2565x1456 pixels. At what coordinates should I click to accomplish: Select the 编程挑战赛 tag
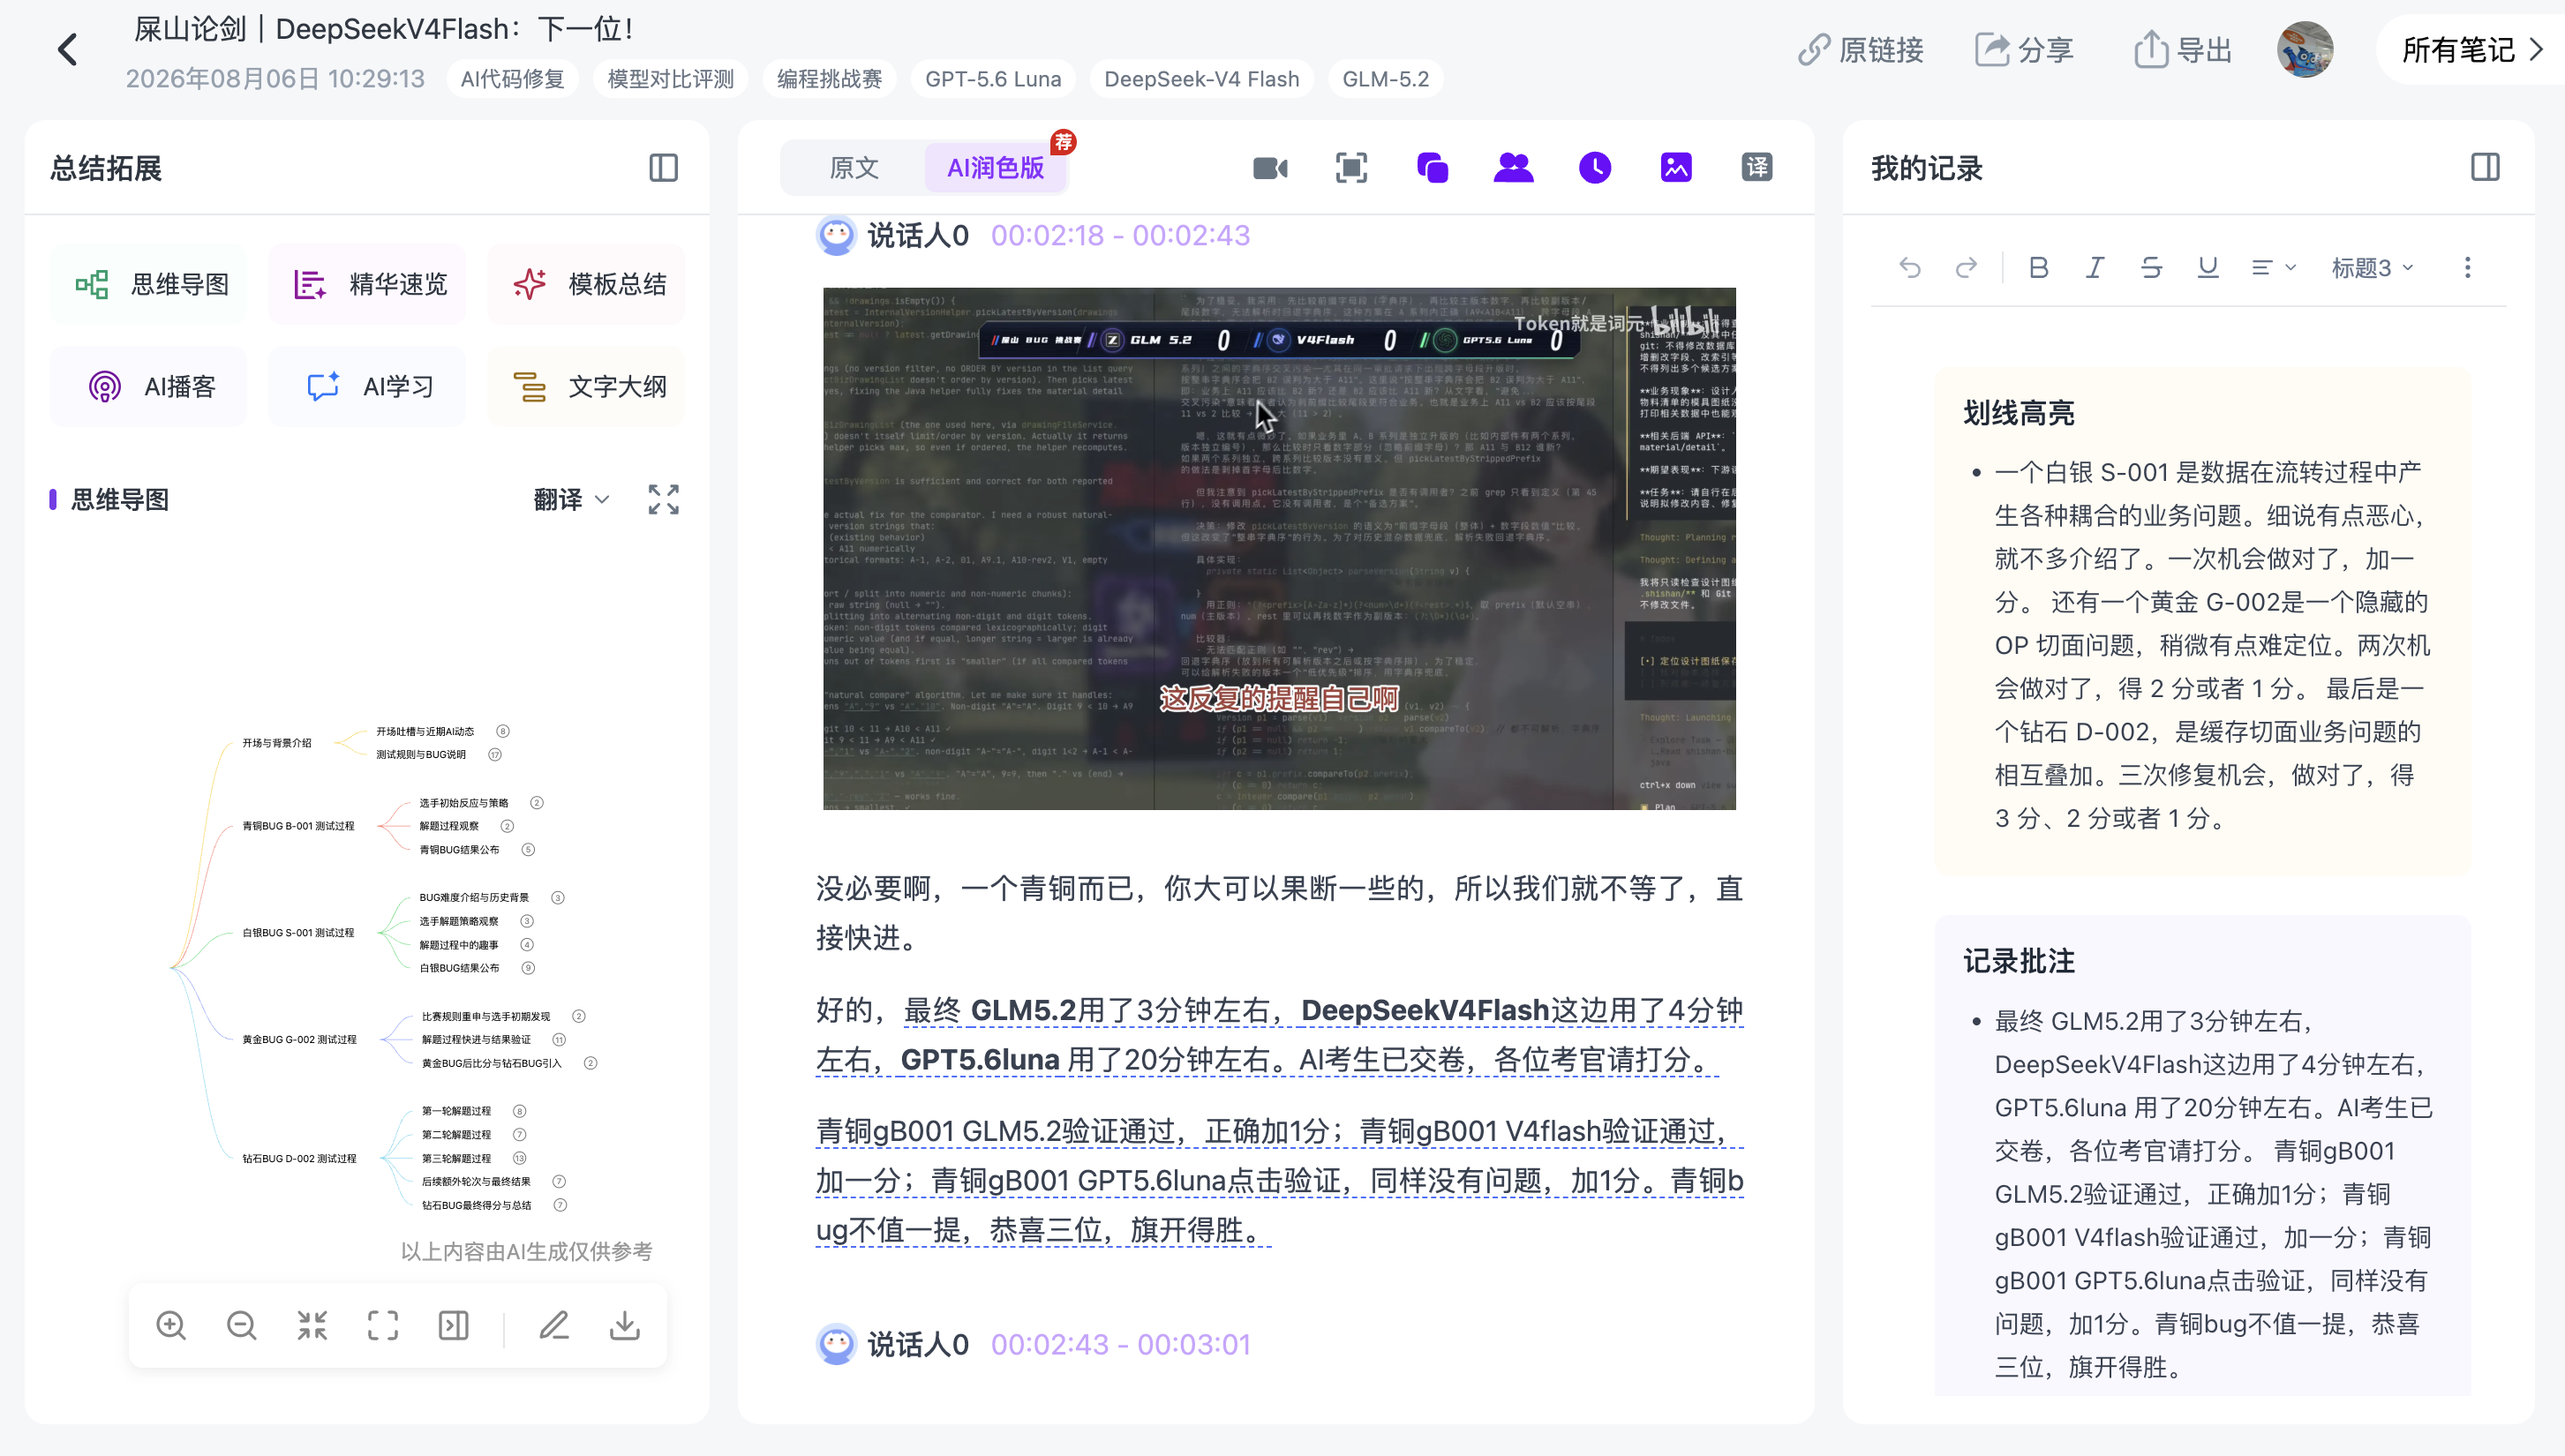829,79
